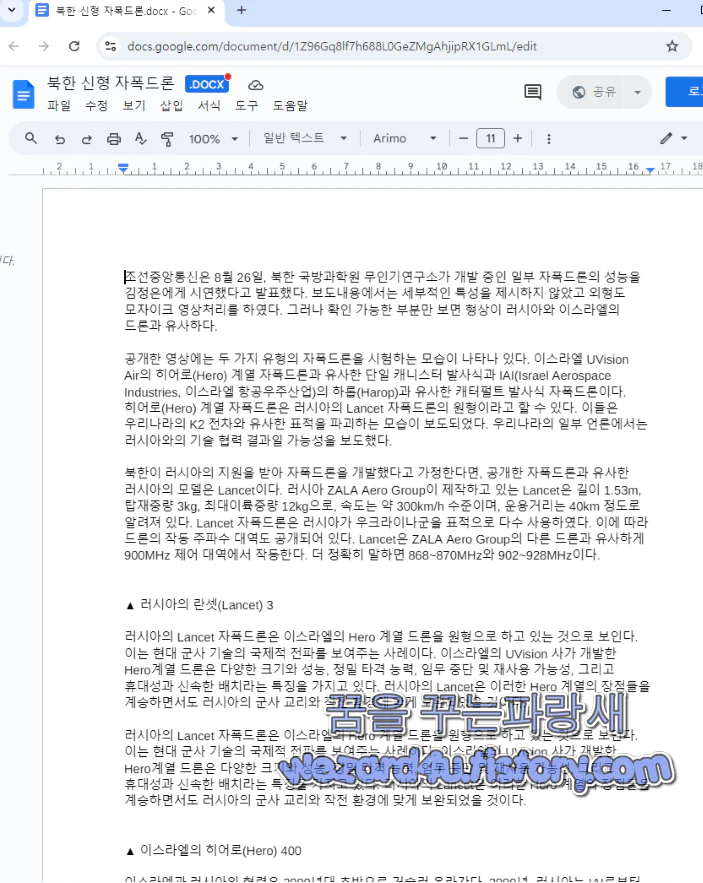Bookmark this page with the star icon
Screen dimensions: 703x883
(x=672, y=46)
